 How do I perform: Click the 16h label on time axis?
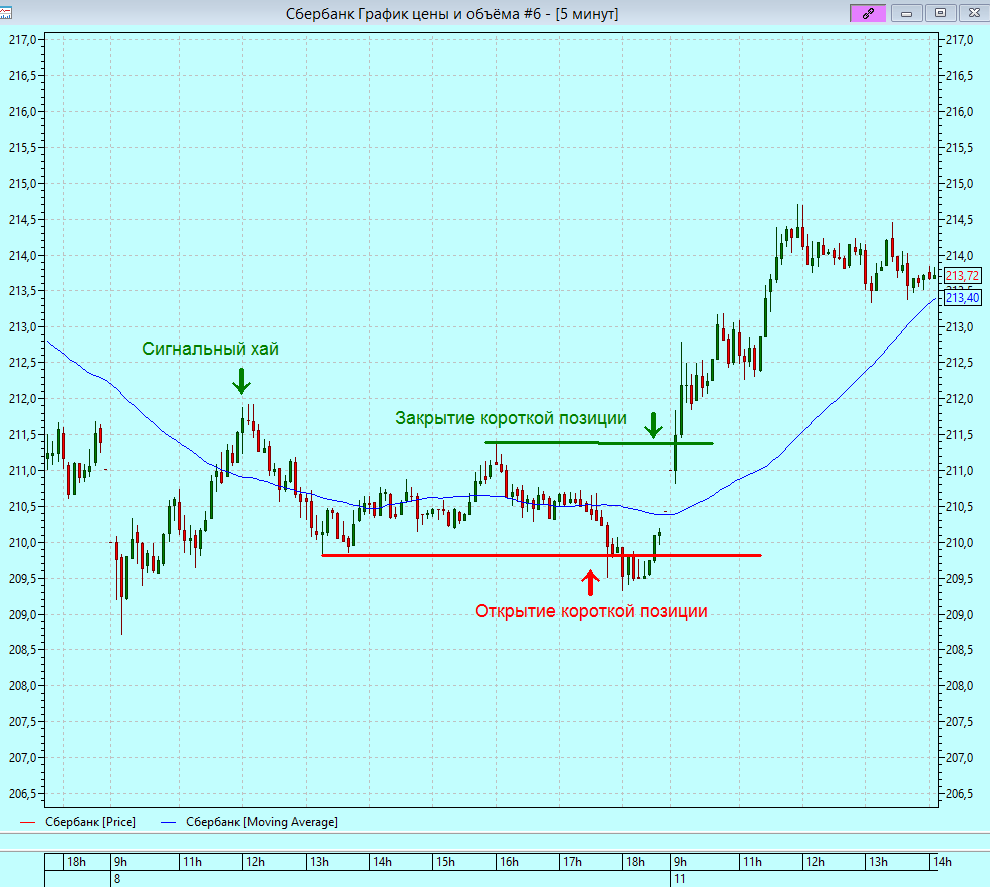pyautogui.click(x=509, y=862)
